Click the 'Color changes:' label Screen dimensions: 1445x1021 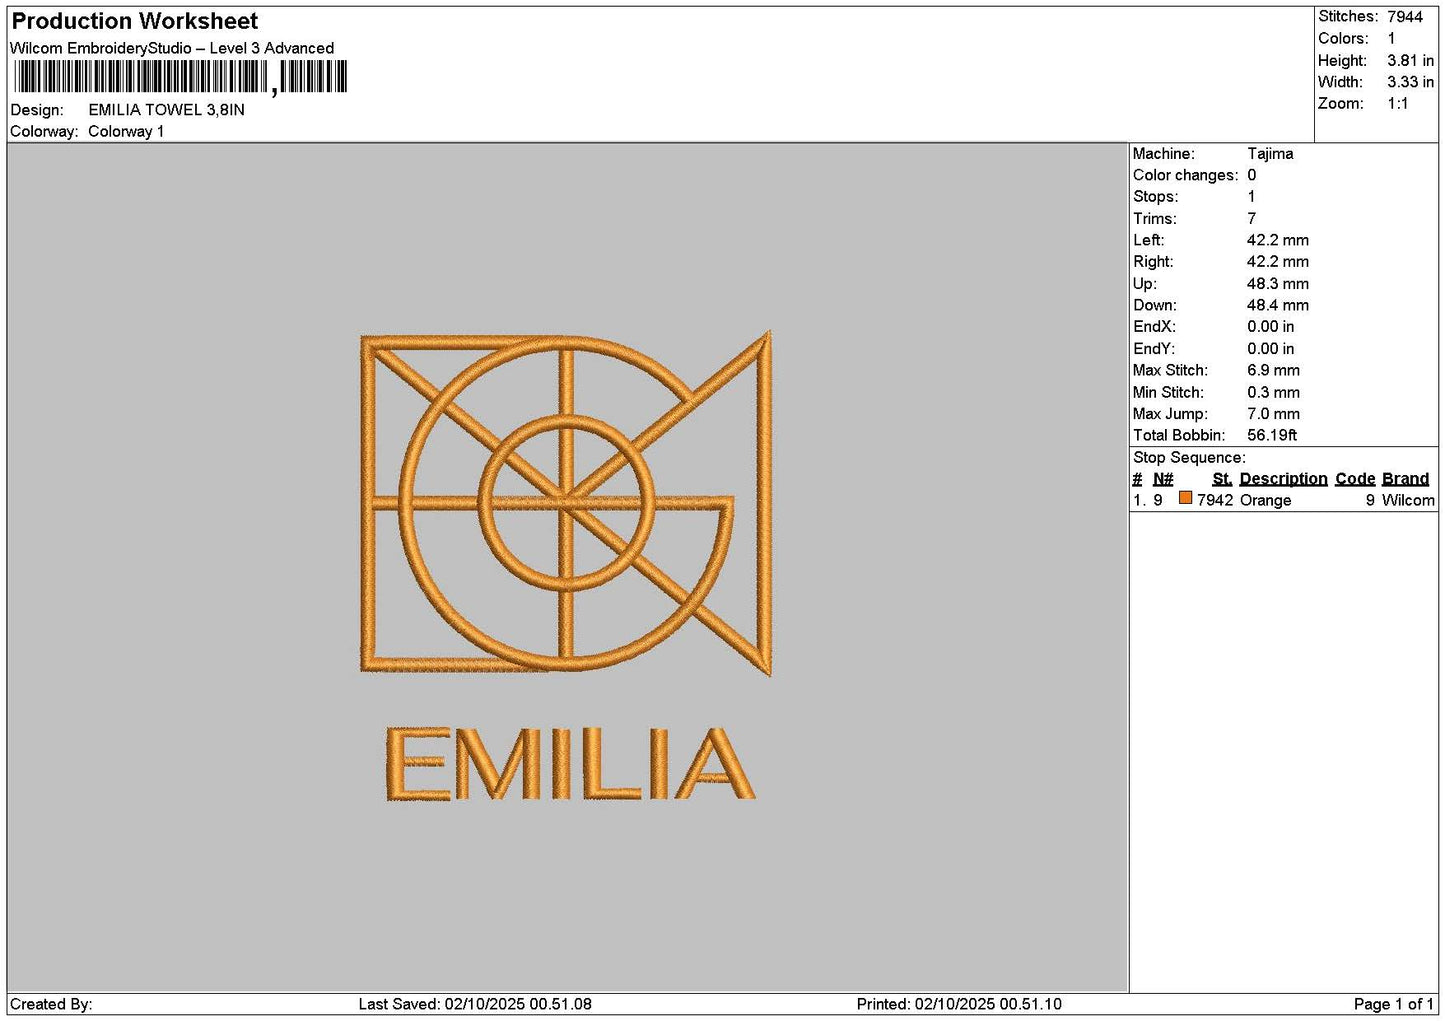(x=1185, y=176)
